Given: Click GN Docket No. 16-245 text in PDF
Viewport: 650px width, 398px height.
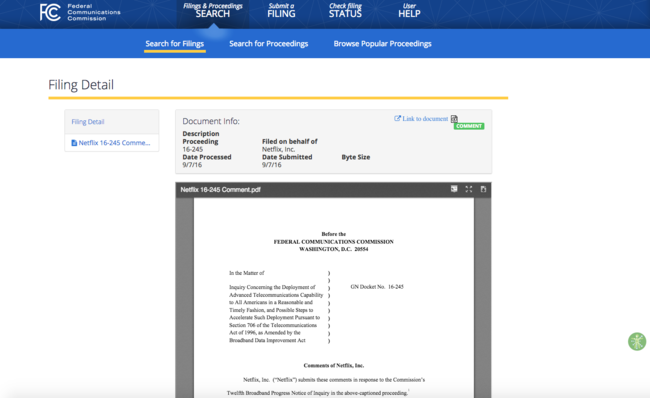Looking at the screenshot, I should pyautogui.click(x=377, y=286).
